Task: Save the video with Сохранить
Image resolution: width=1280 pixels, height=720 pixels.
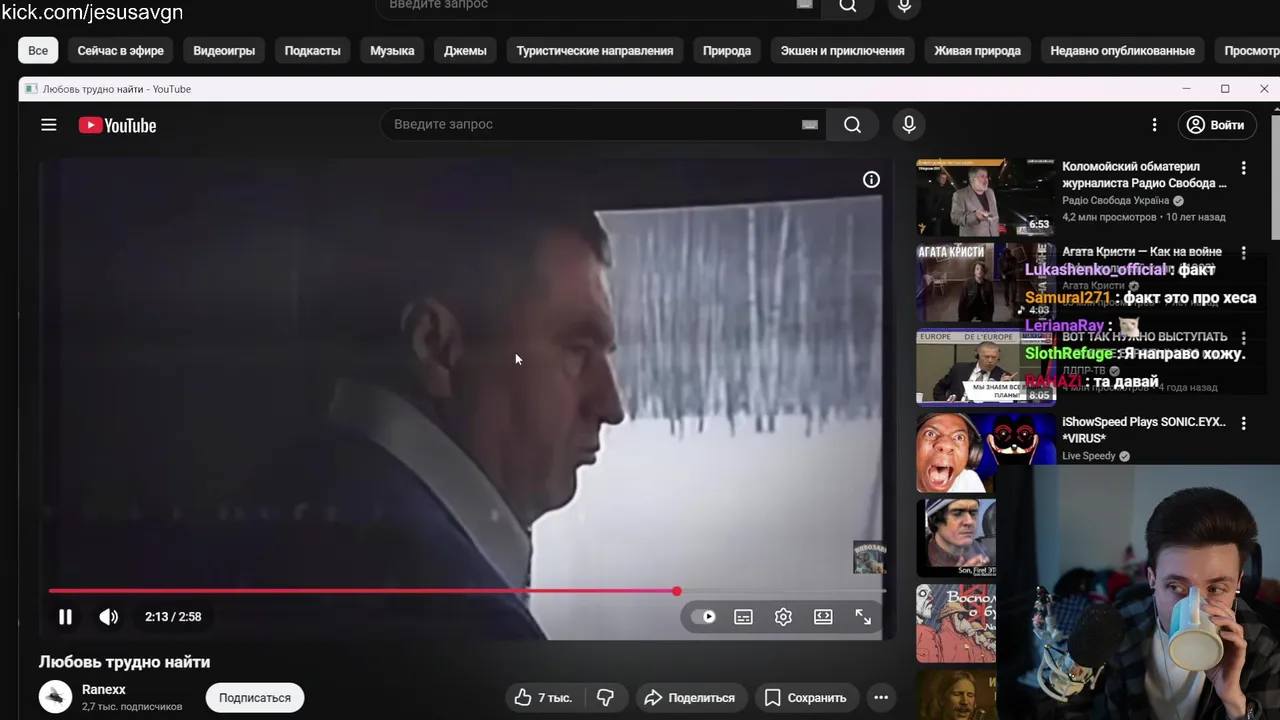Action: click(806, 698)
